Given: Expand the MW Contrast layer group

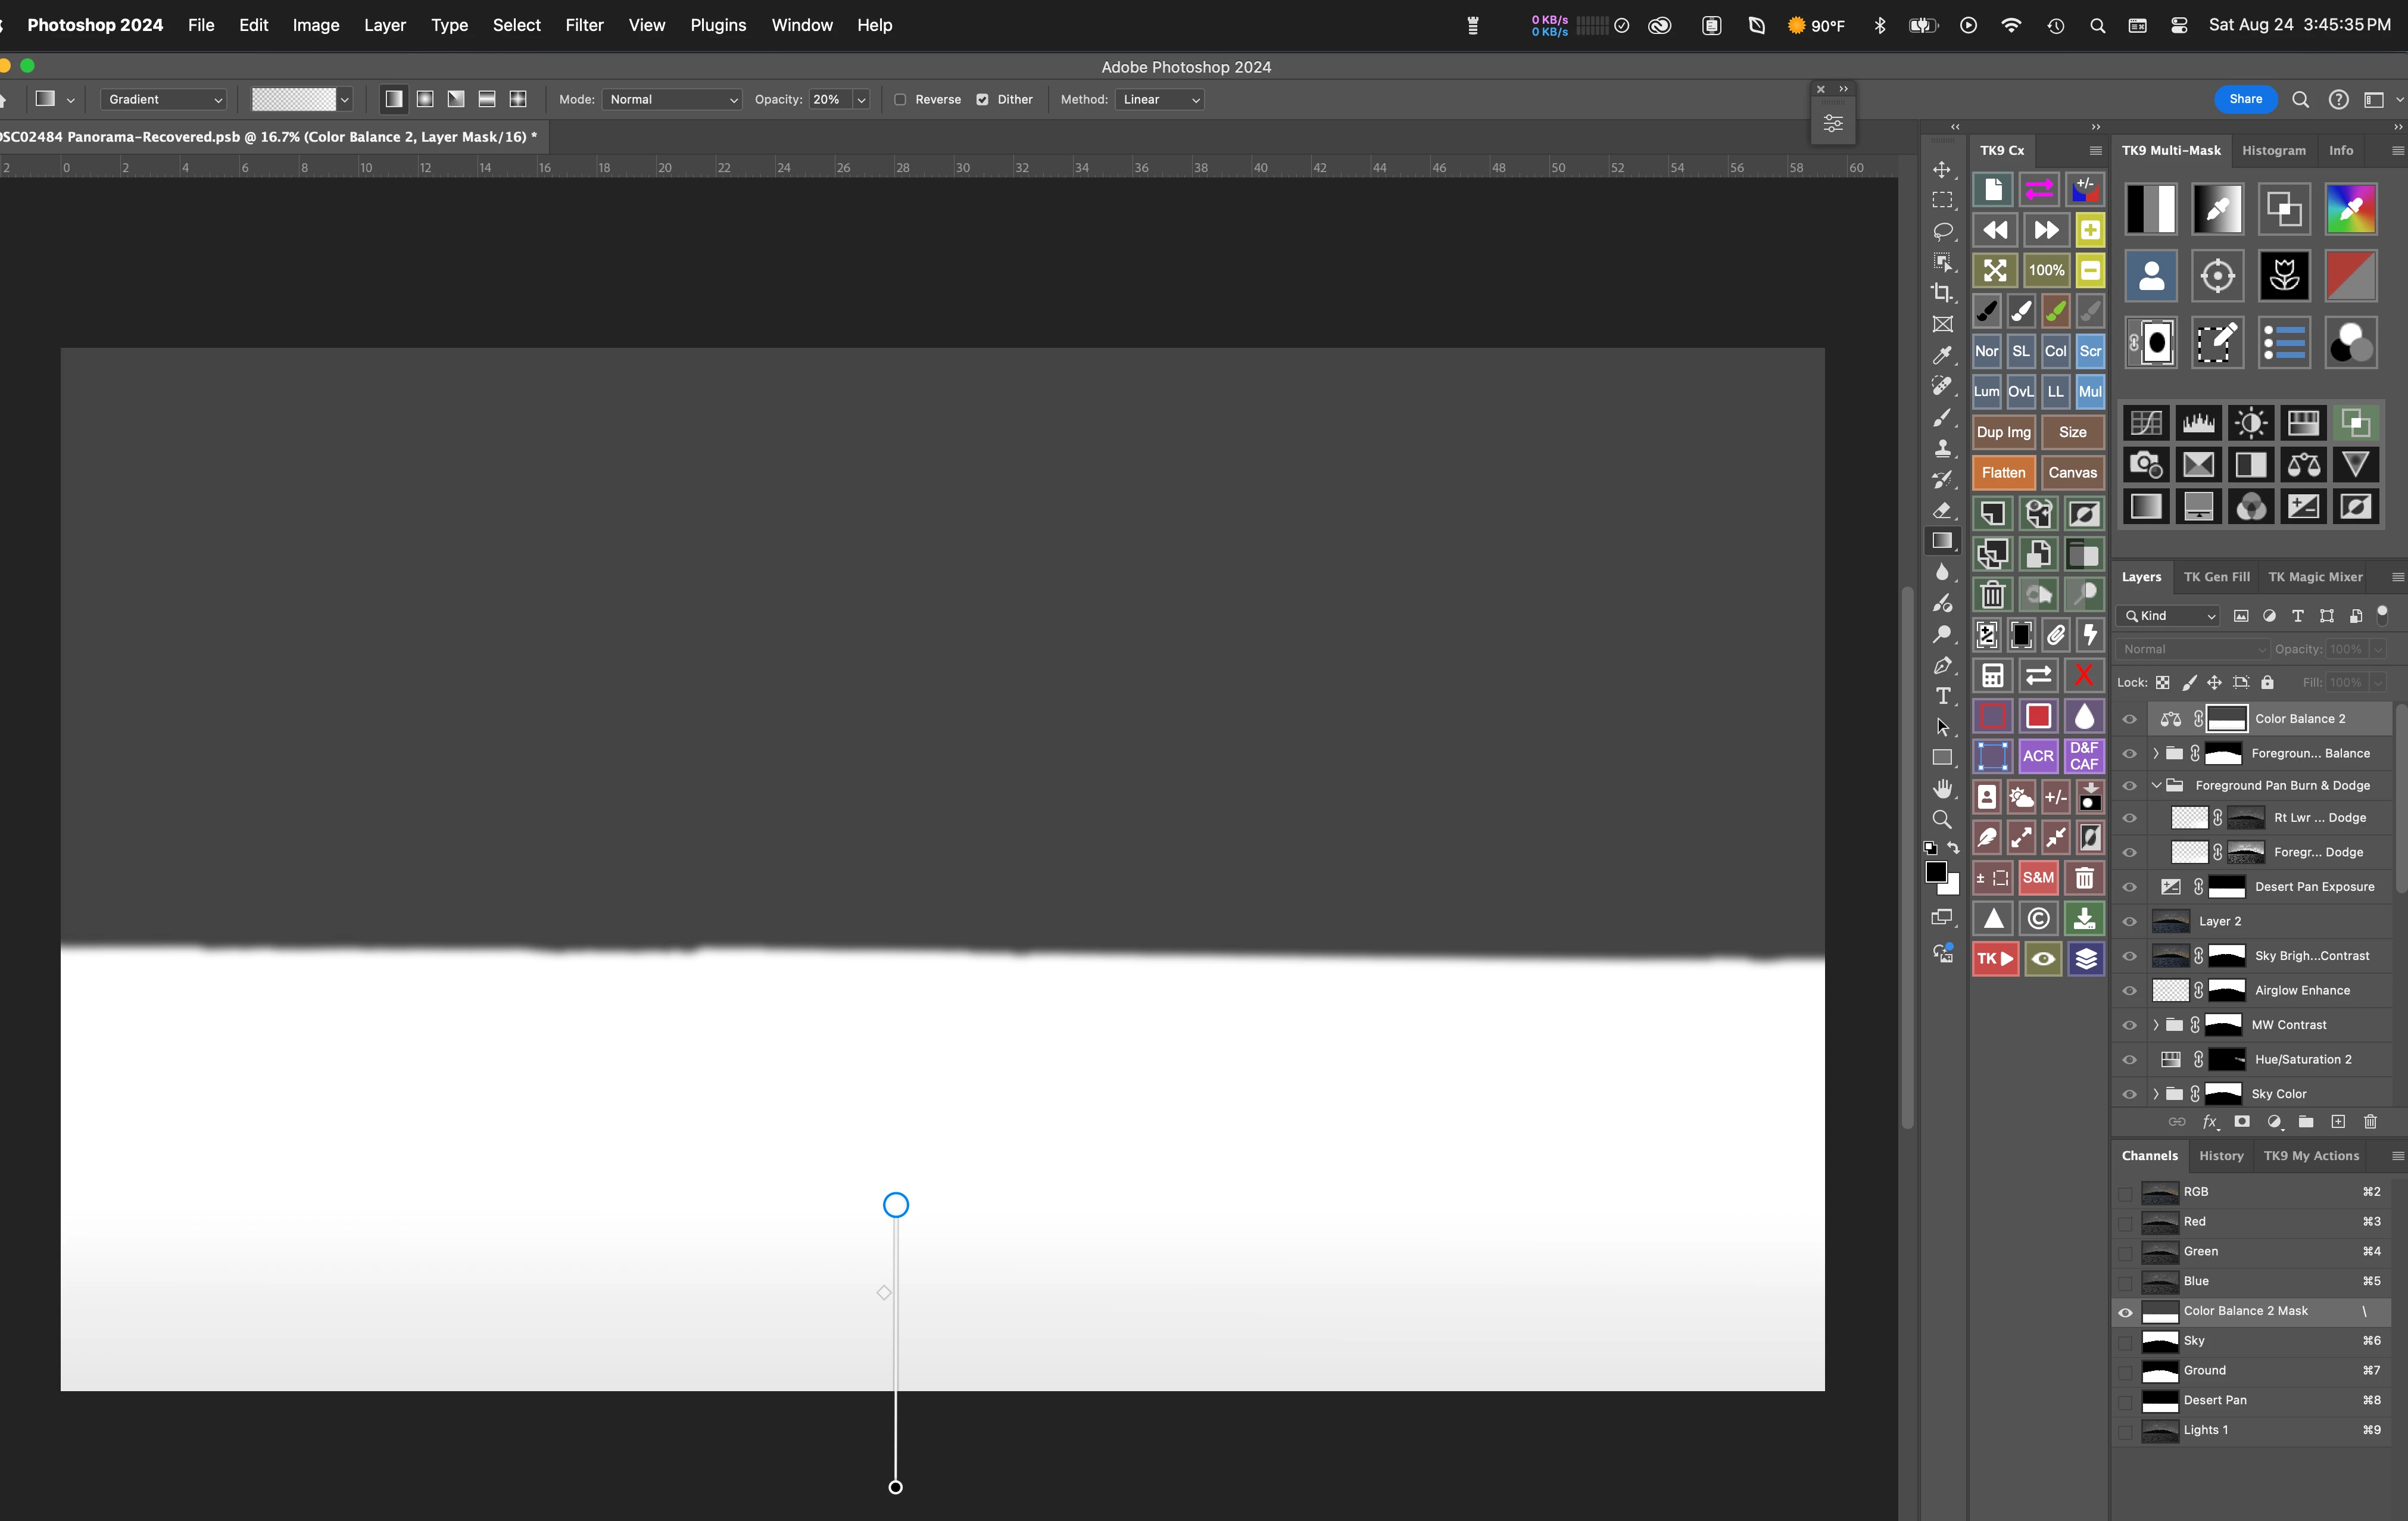Looking at the screenshot, I should click(2156, 1025).
